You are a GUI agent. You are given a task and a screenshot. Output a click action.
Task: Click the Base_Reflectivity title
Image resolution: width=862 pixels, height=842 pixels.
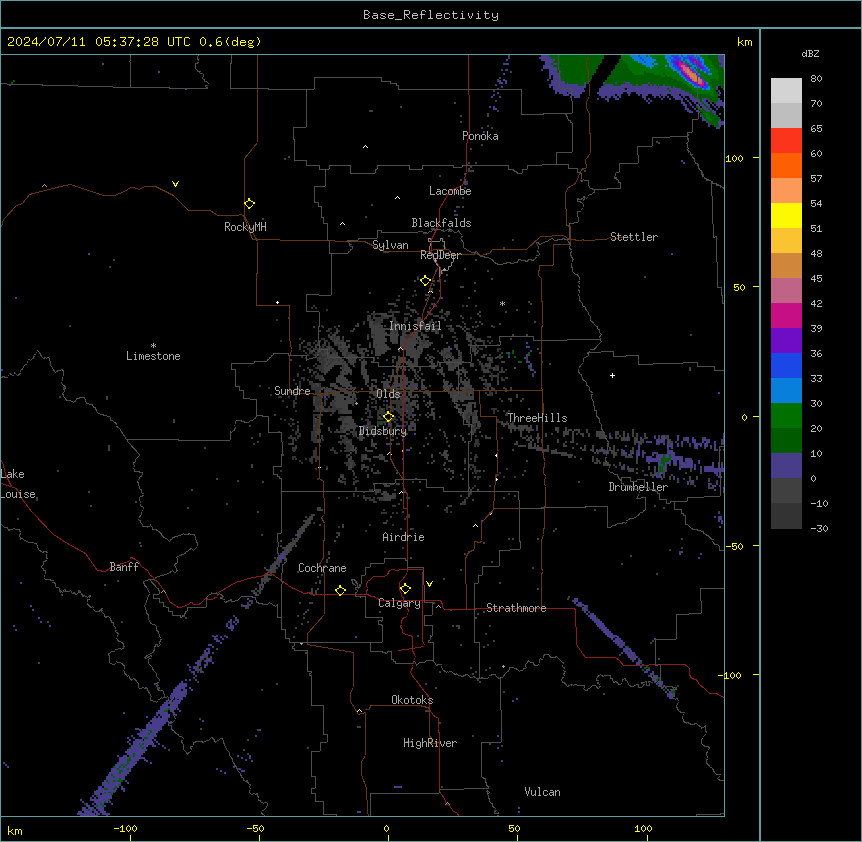coord(431,15)
